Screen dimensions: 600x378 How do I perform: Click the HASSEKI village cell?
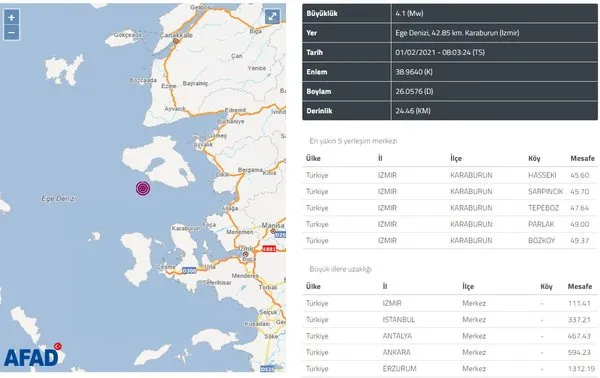point(542,175)
